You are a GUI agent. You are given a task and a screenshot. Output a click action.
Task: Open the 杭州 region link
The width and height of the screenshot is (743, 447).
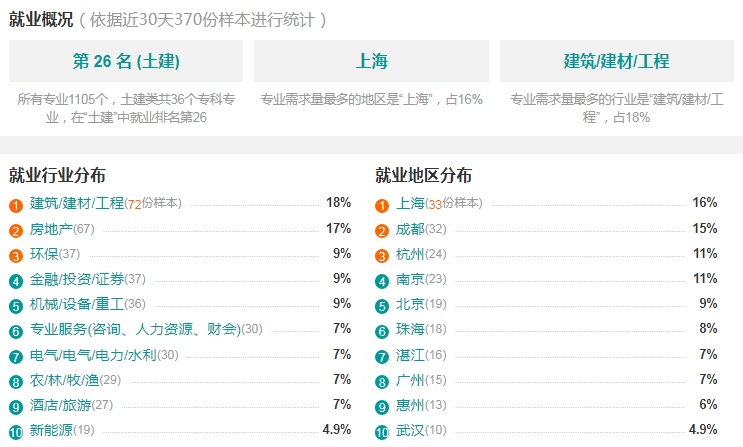click(x=410, y=254)
